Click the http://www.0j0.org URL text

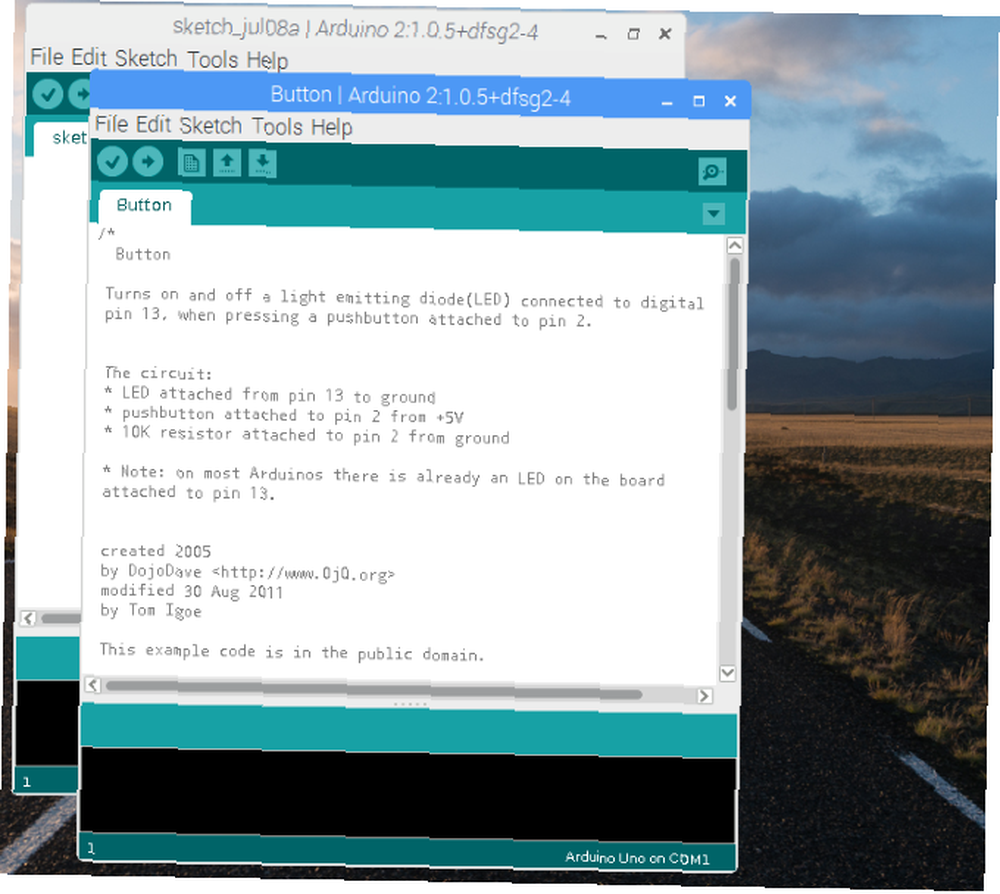pos(303,573)
